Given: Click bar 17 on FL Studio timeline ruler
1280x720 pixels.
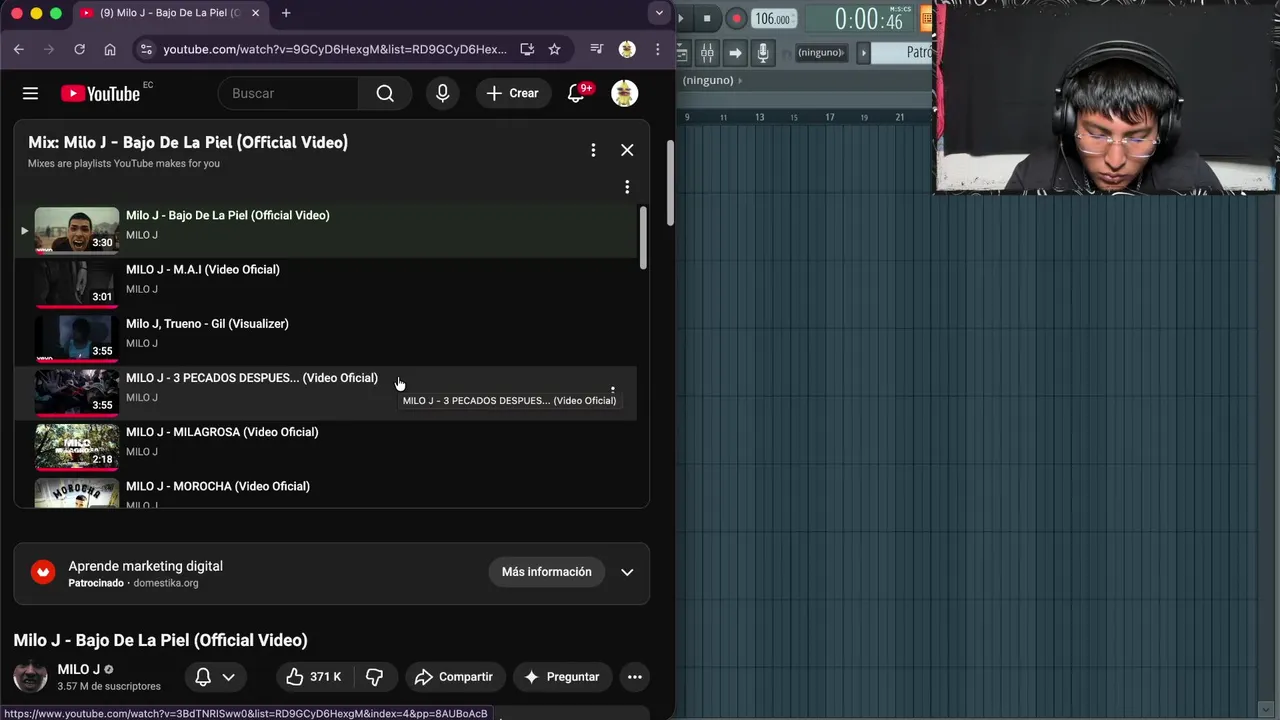Looking at the screenshot, I should (829, 117).
